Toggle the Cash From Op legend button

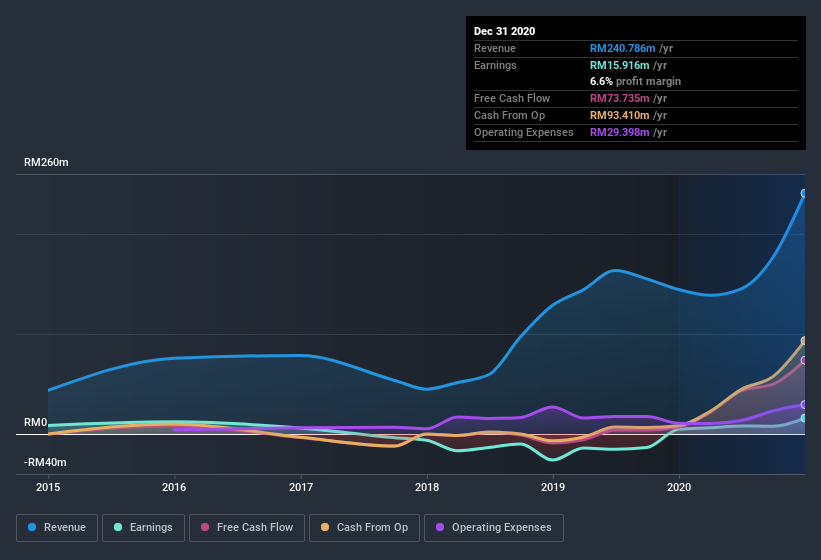364,528
